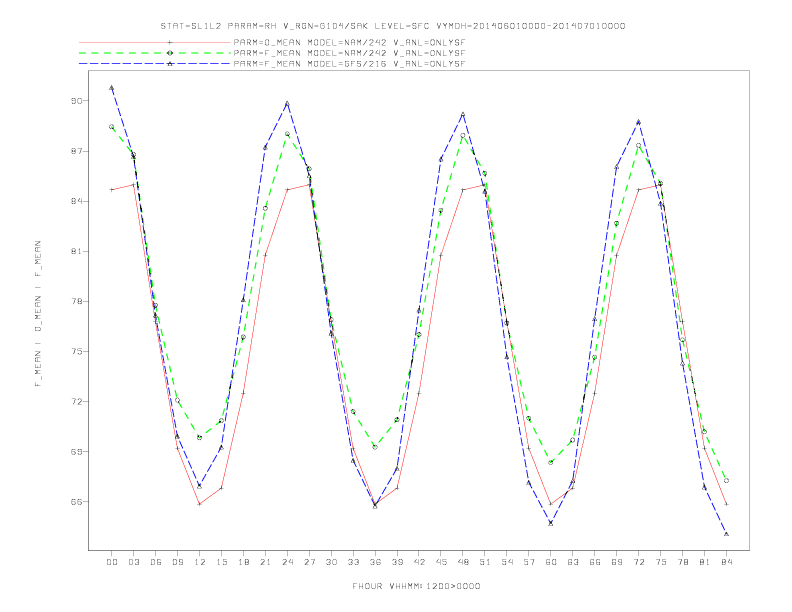Click the plus marker on the red legend line
Viewport: 792px width, 612px height.
170,42
